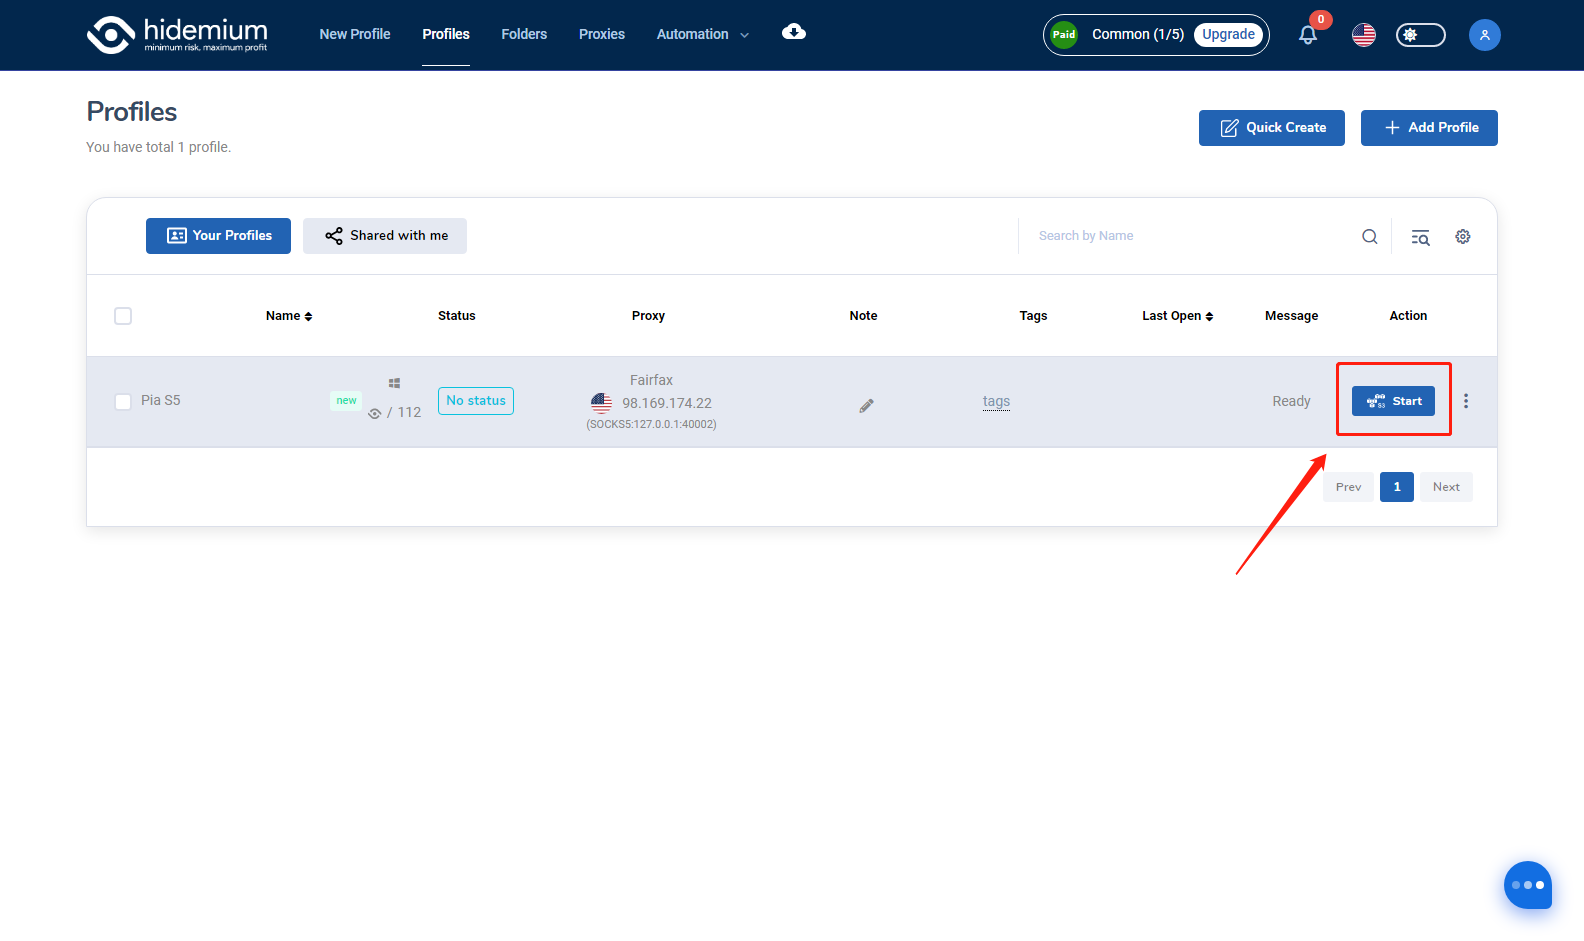Image resolution: width=1584 pixels, height=941 pixels.
Task: Click the cloud download icon in navbar
Action: pyautogui.click(x=793, y=32)
